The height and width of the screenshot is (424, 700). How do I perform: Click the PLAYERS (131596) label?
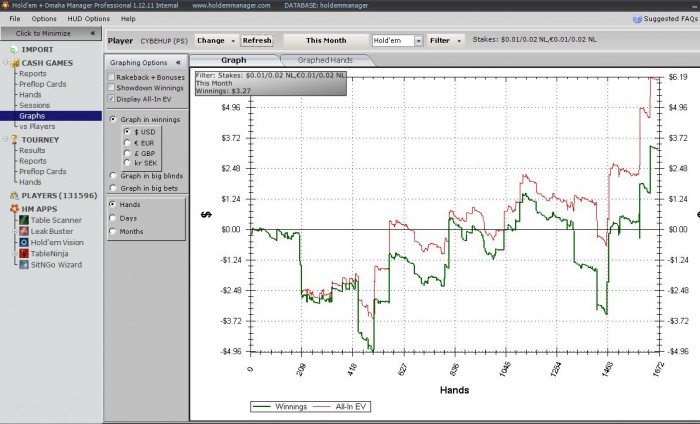pyautogui.click(x=59, y=195)
